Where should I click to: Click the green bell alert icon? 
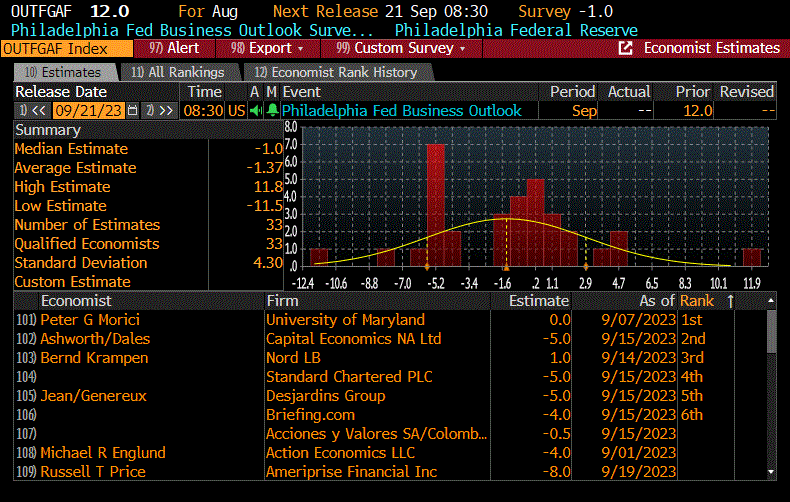272,110
